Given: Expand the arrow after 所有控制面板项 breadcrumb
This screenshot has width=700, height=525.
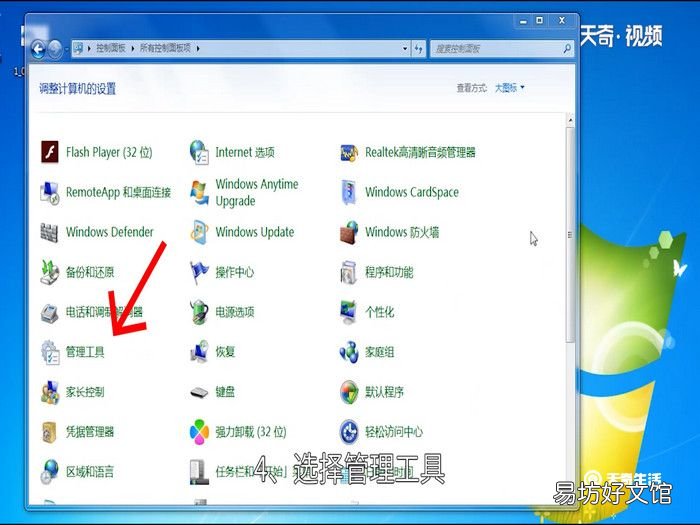Looking at the screenshot, I should point(198,48).
